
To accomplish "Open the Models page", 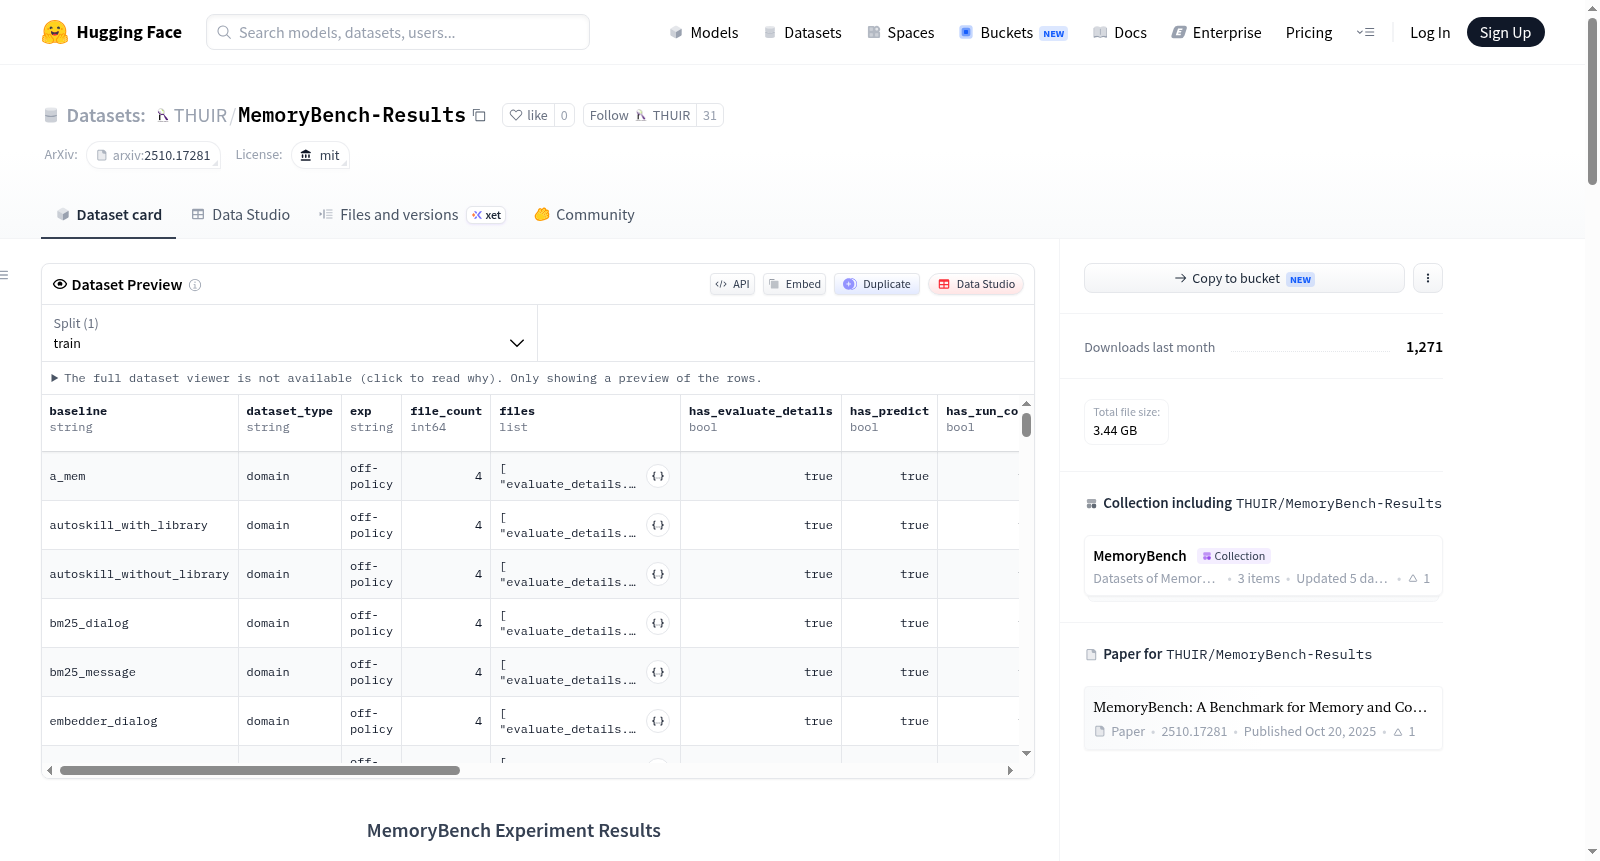I will click(704, 32).
